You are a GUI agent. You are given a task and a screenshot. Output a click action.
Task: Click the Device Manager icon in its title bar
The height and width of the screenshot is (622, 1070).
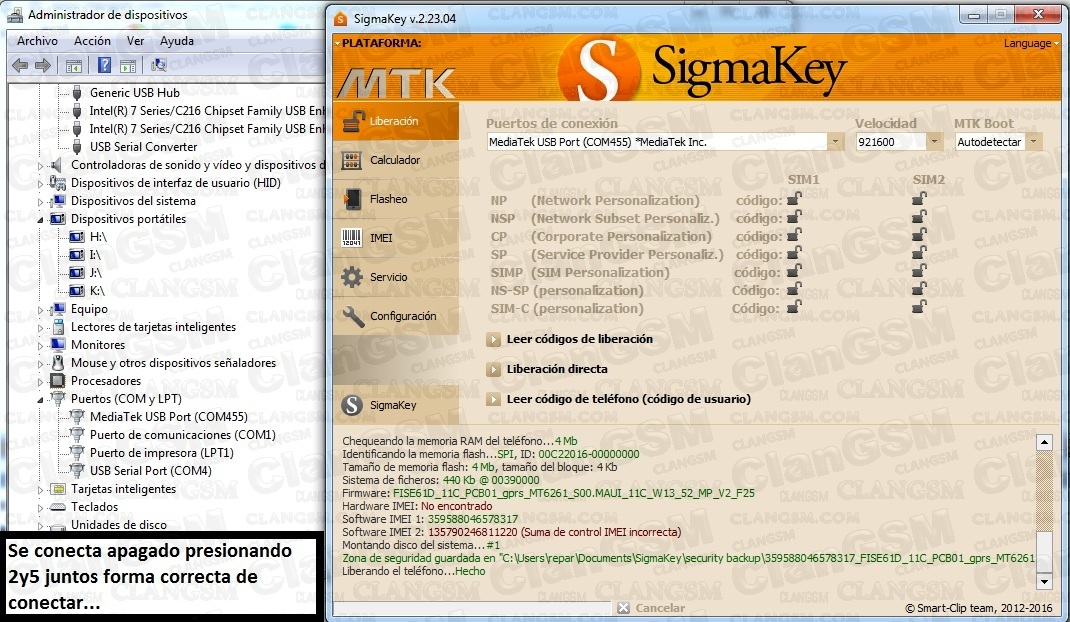[x=14, y=15]
